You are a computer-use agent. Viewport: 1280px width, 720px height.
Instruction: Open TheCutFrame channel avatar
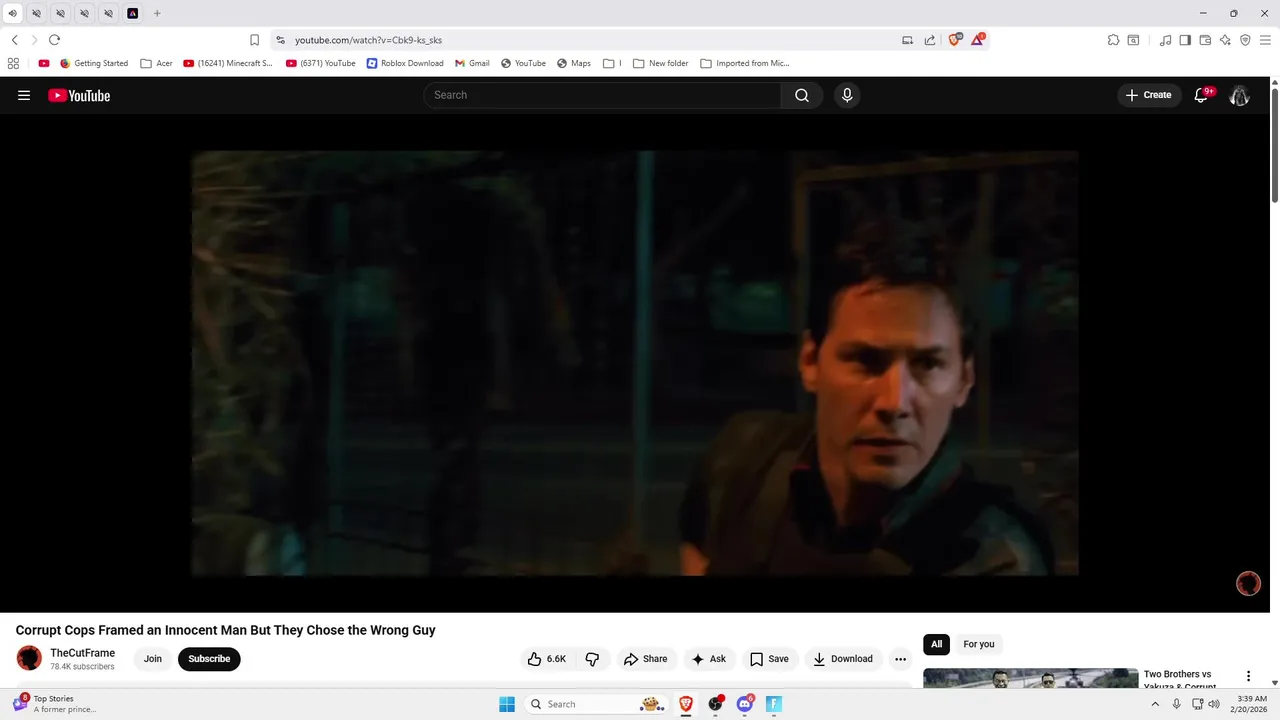29,658
